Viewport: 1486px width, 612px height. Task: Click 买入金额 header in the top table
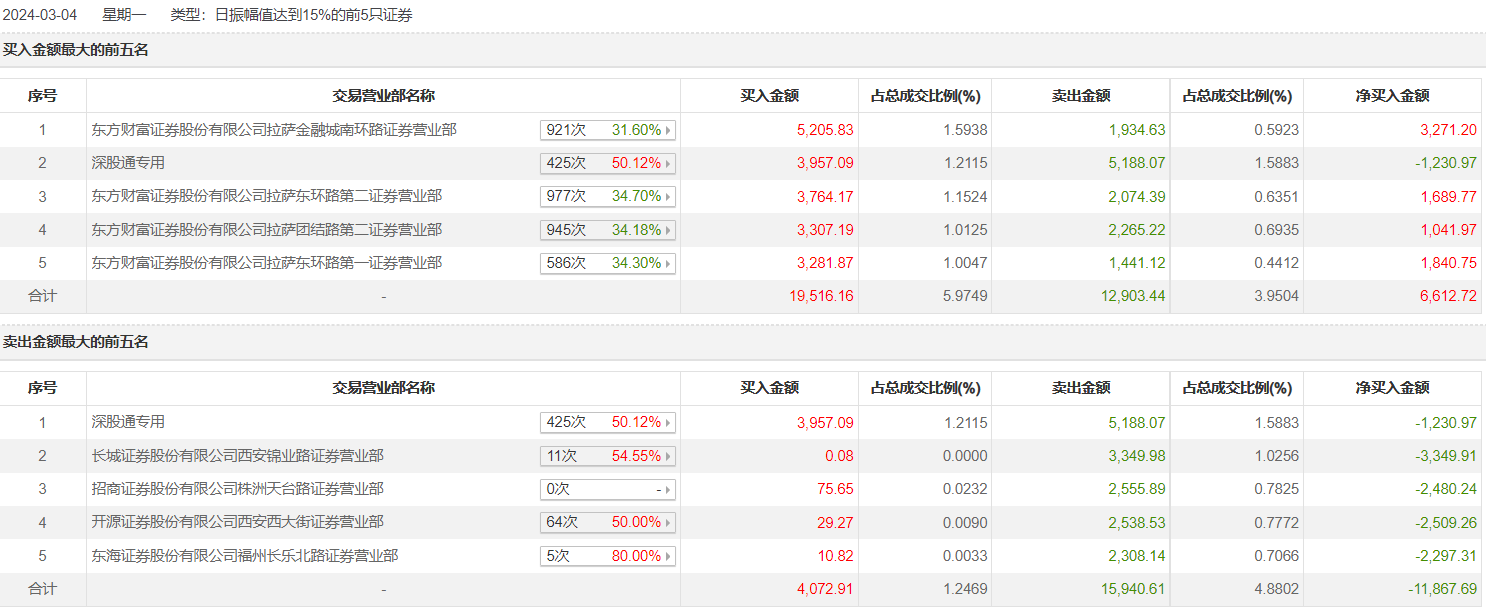(x=769, y=96)
